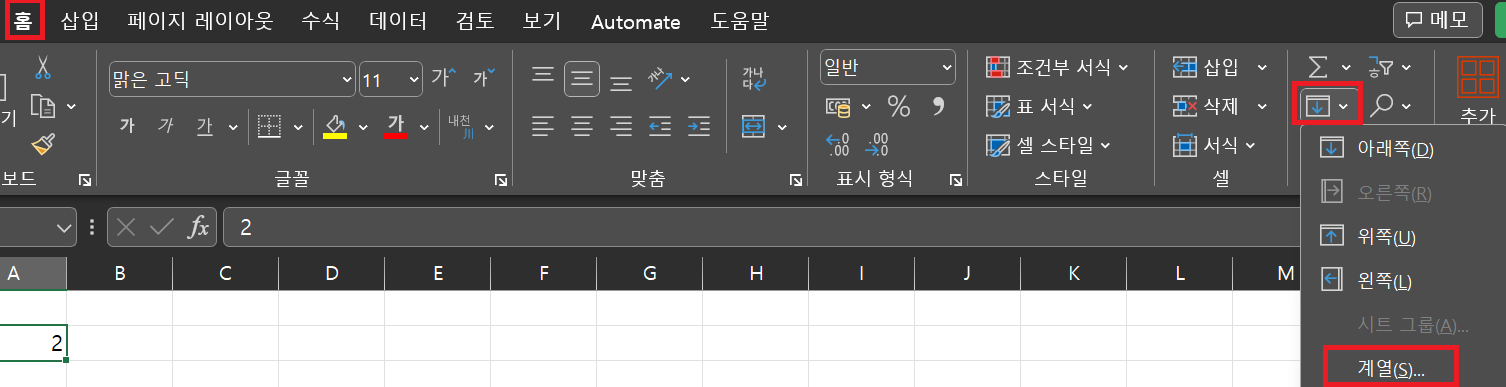
Task: Switch to the 수식 tab
Action: point(321,21)
